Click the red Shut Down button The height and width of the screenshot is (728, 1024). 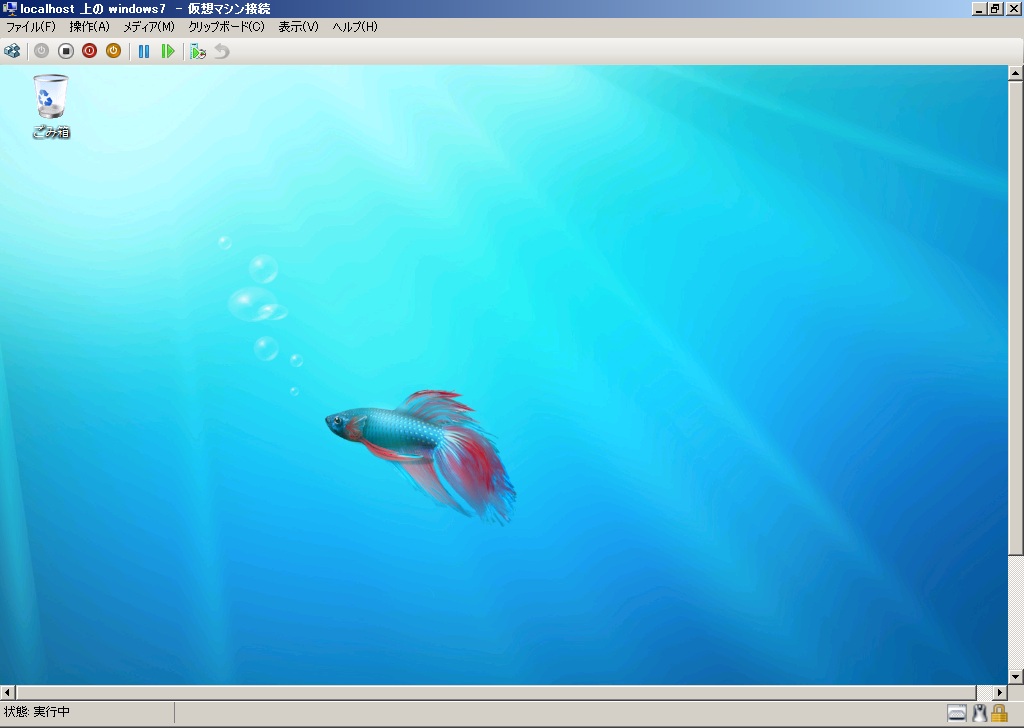pyautogui.click(x=89, y=51)
